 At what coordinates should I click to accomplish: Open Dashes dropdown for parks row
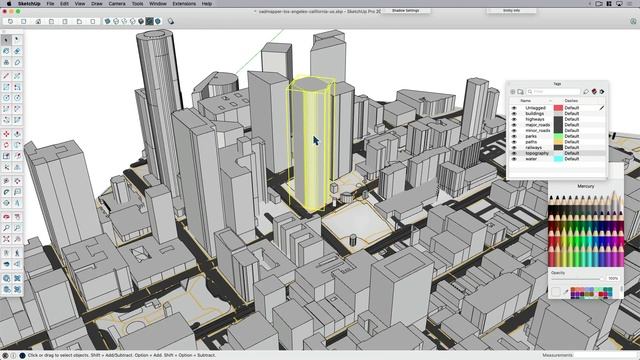coord(572,136)
